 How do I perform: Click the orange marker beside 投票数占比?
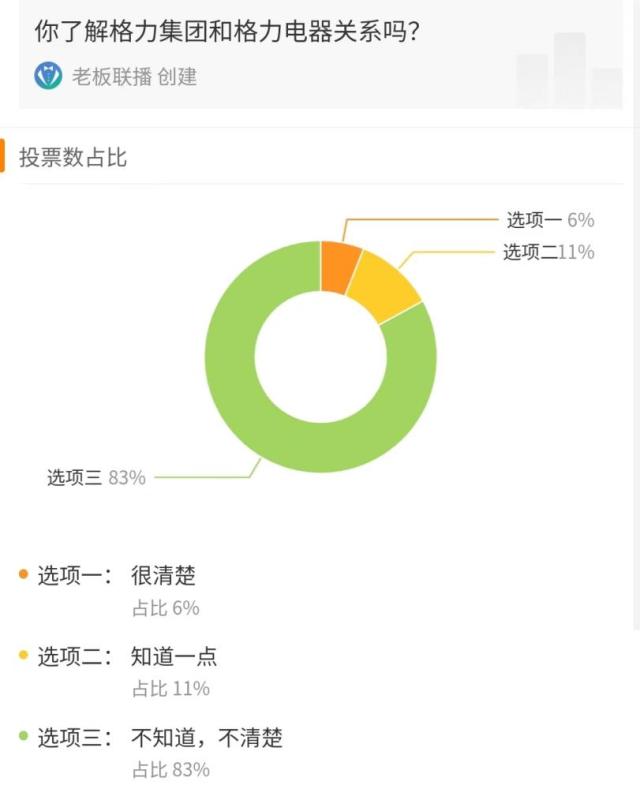(3, 157)
